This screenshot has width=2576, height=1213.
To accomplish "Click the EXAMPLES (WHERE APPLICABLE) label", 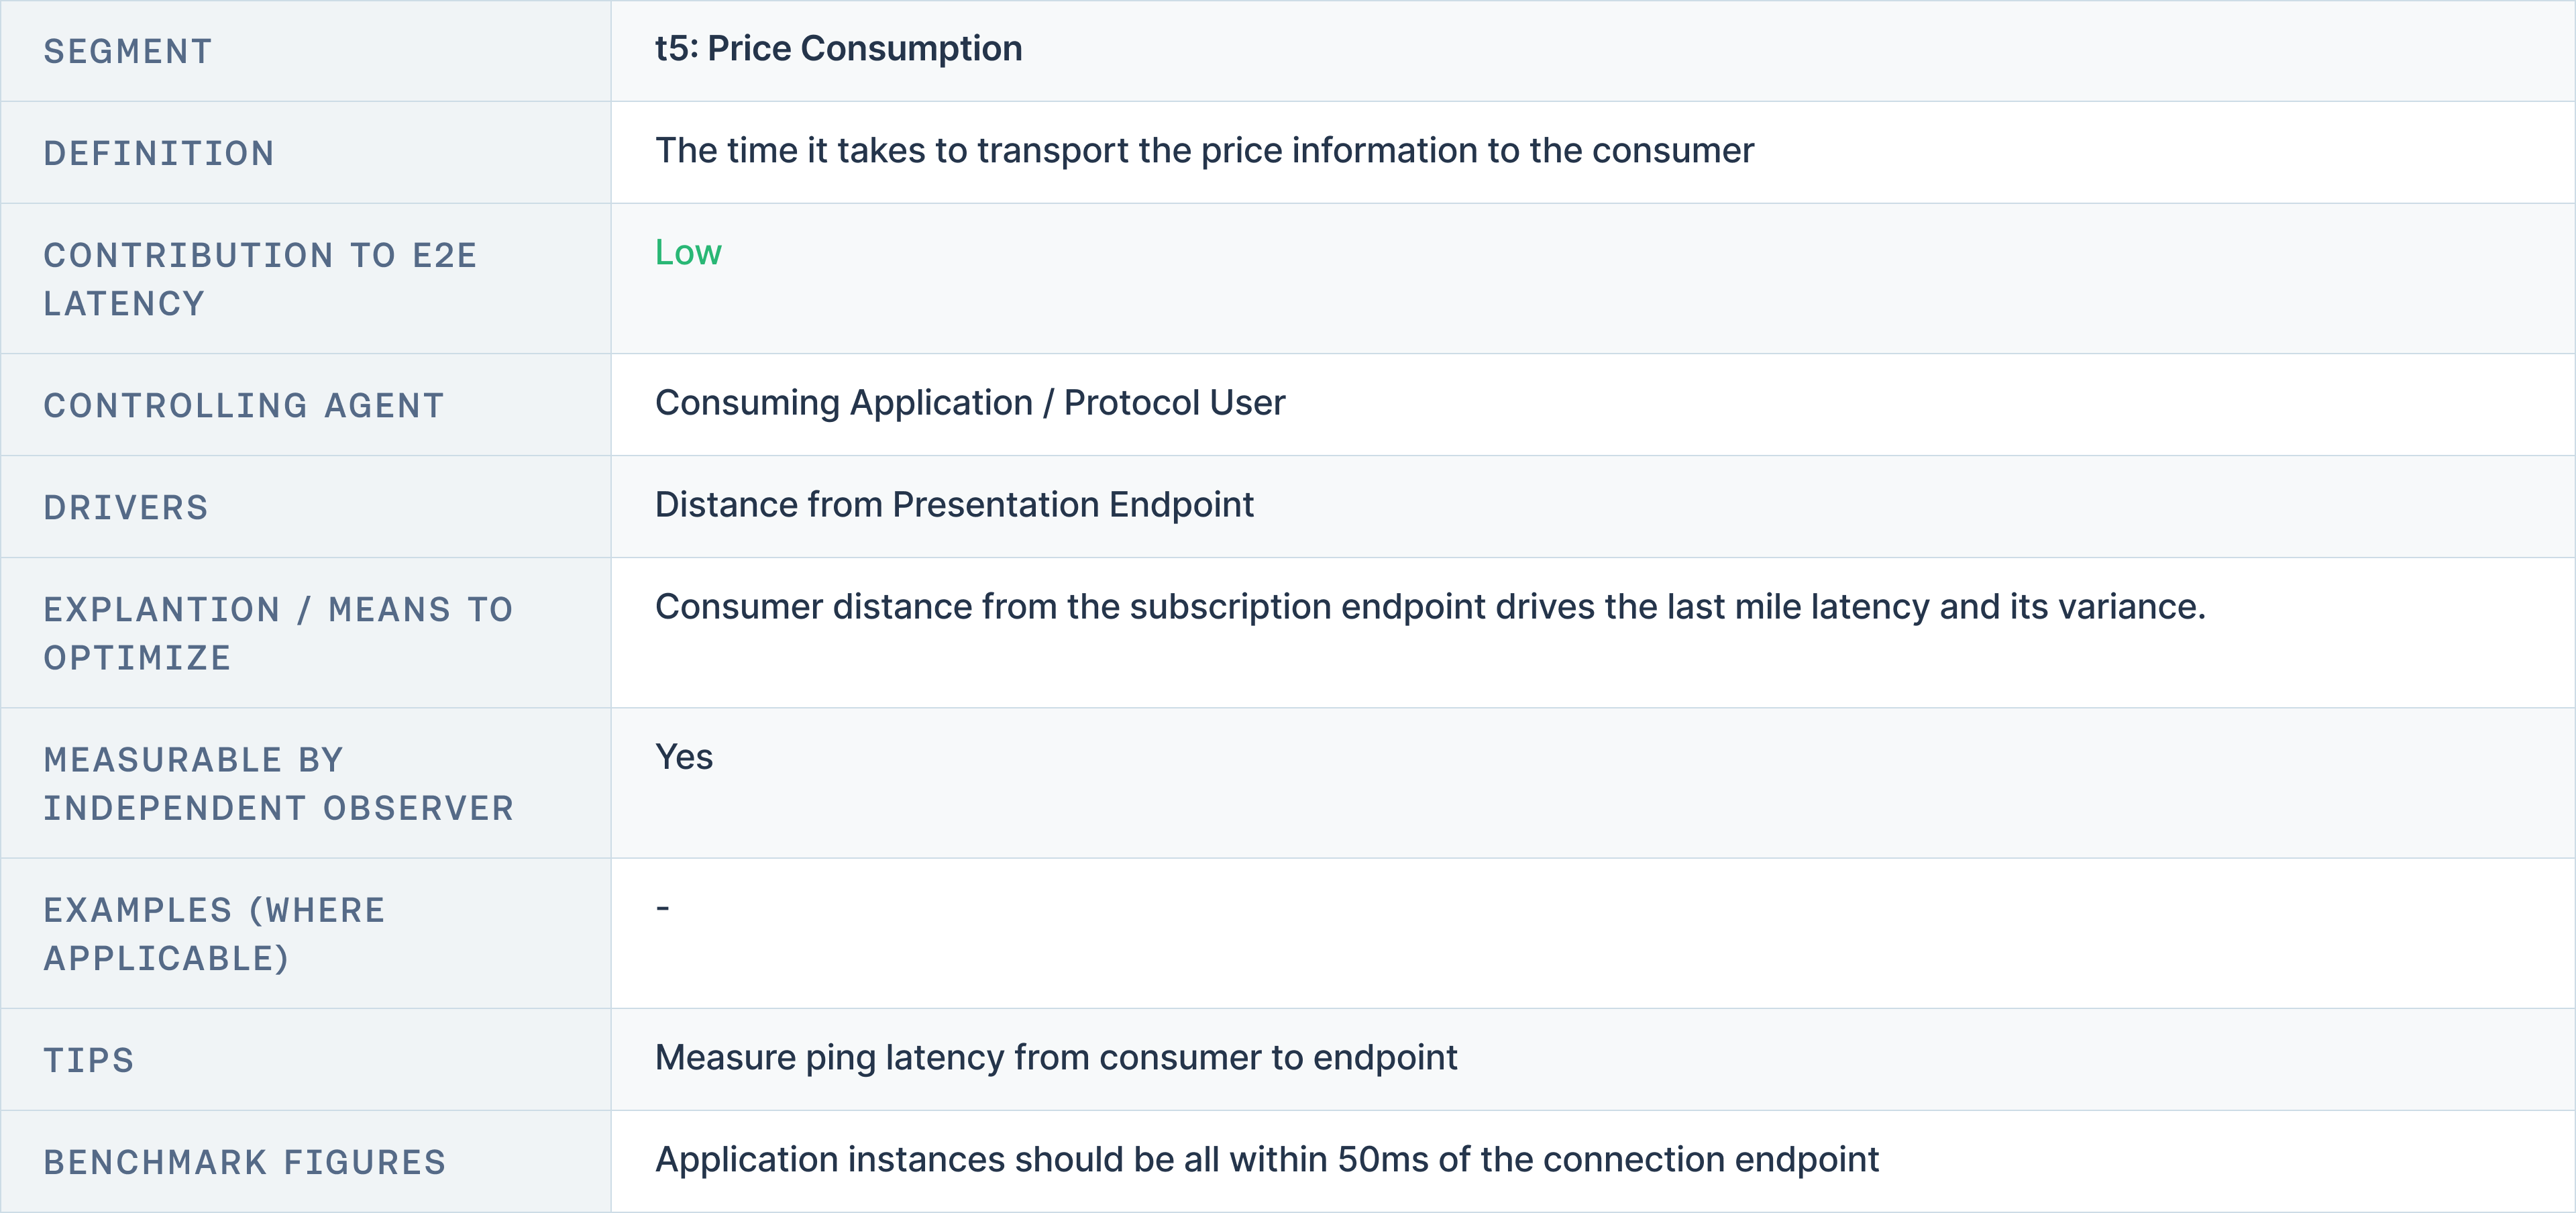I will 214,934.
